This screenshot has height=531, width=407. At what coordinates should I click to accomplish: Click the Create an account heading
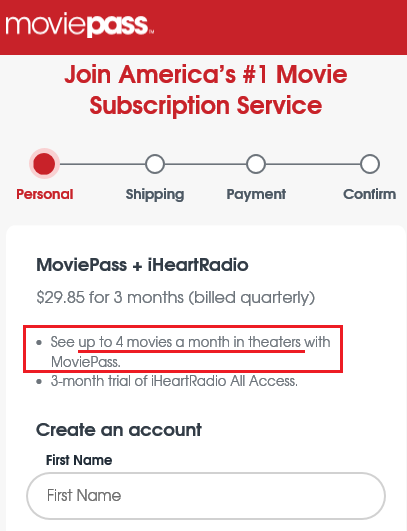click(x=119, y=430)
